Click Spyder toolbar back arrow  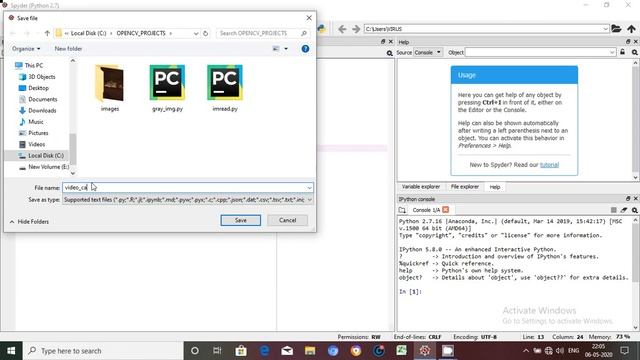[x=342, y=29]
